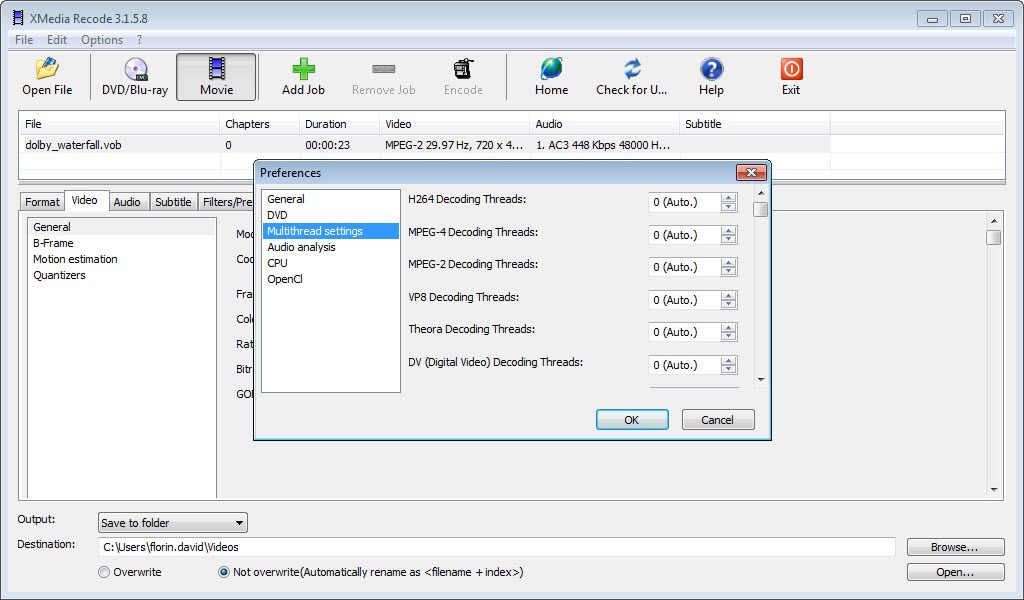Decrease MPEG-2 Decoding Threads value
The width and height of the screenshot is (1024, 600).
(728, 272)
